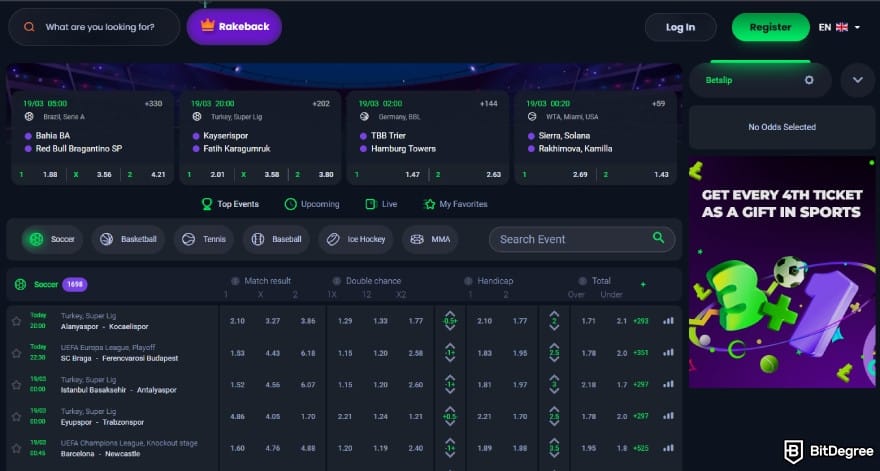Open statistics icon for Eyupspor - Trabzonspor
The width and height of the screenshot is (880, 471).
668,416
